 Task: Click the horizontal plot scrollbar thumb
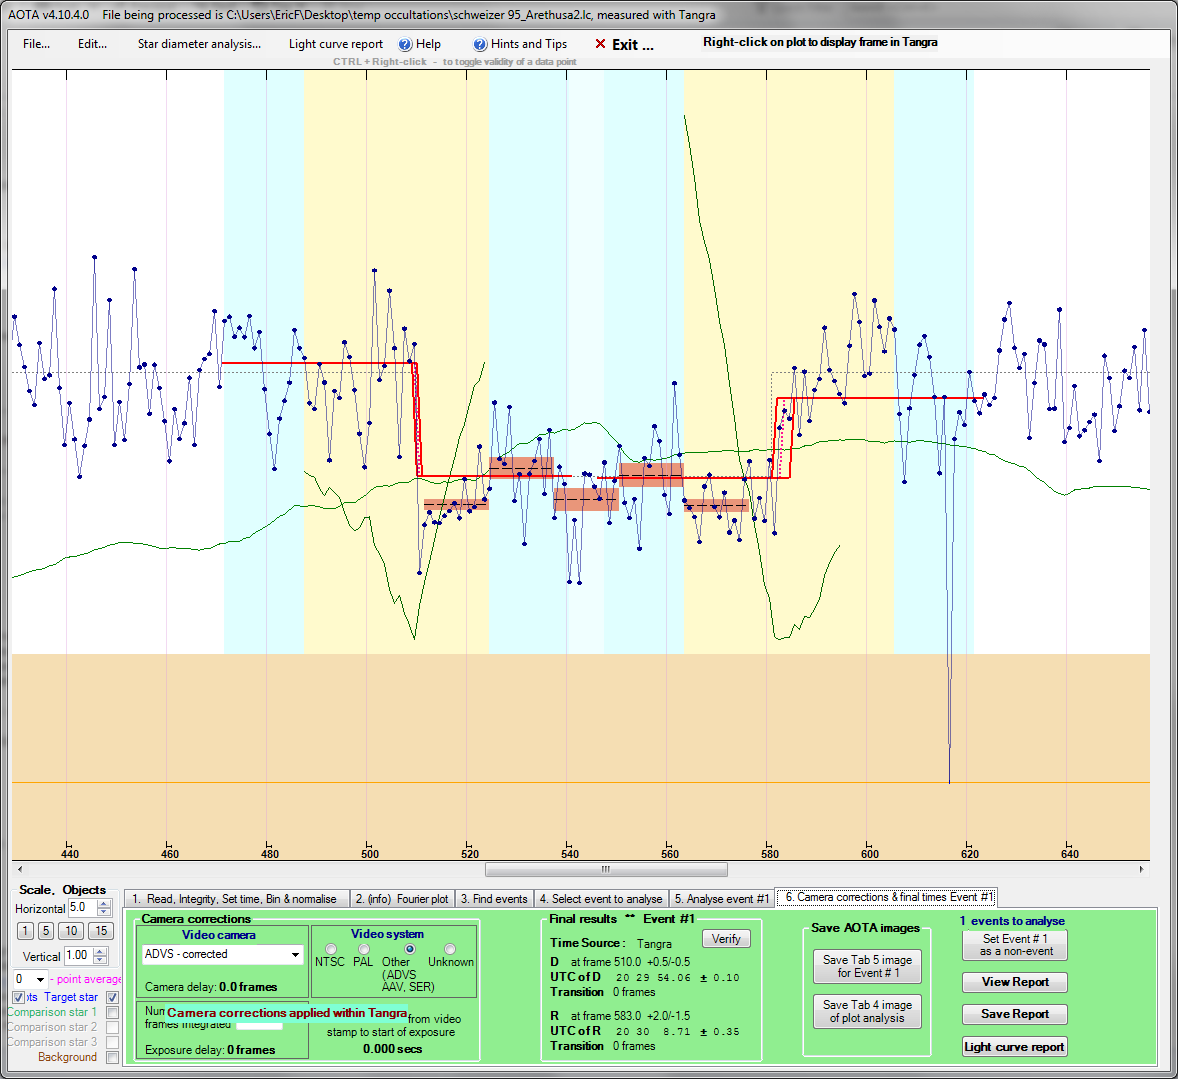coord(606,869)
